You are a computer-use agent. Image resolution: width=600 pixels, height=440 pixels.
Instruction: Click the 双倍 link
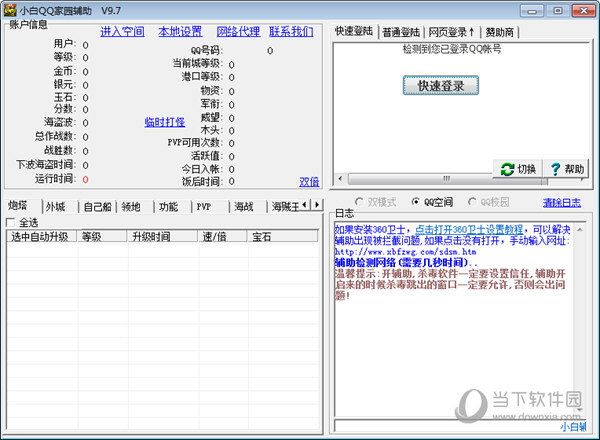tap(309, 181)
